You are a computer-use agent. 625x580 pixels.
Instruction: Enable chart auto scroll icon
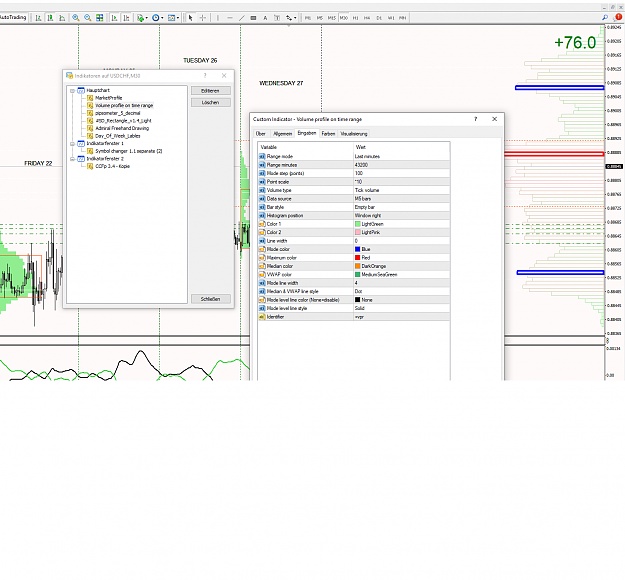point(114,18)
